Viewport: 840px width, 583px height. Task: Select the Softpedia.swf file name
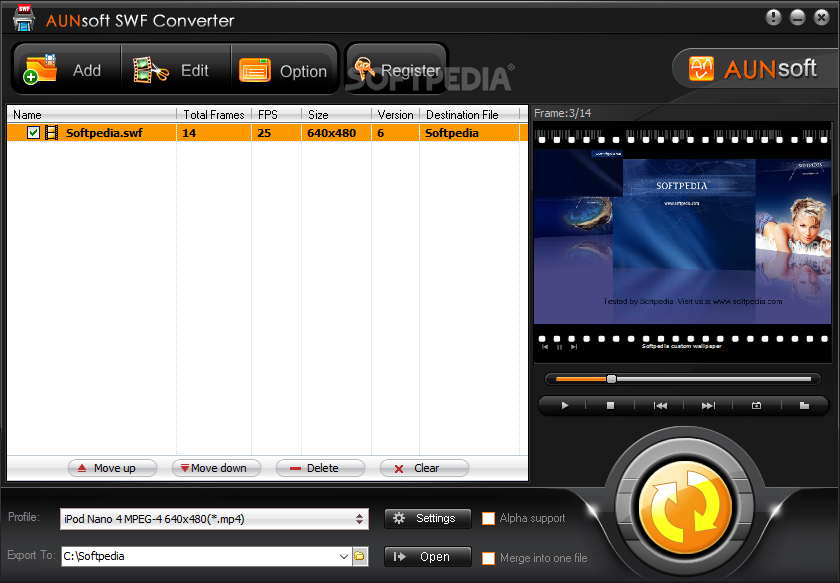(104, 133)
